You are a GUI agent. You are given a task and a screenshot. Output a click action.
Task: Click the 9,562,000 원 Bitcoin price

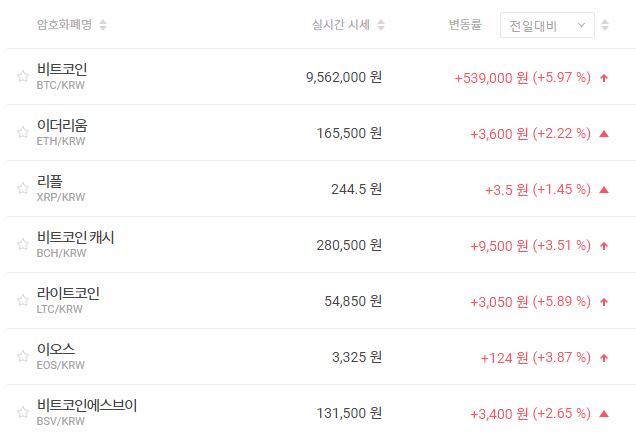click(343, 76)
